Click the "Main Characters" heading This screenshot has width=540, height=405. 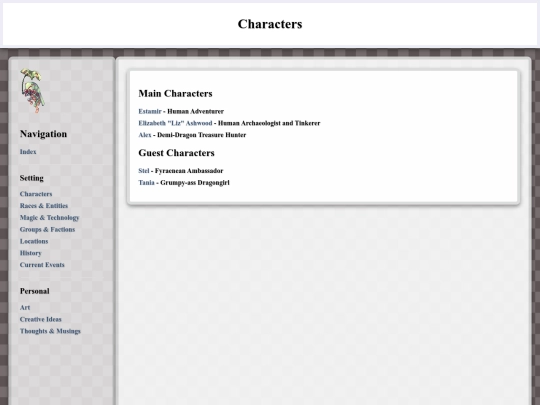[175, 94]
